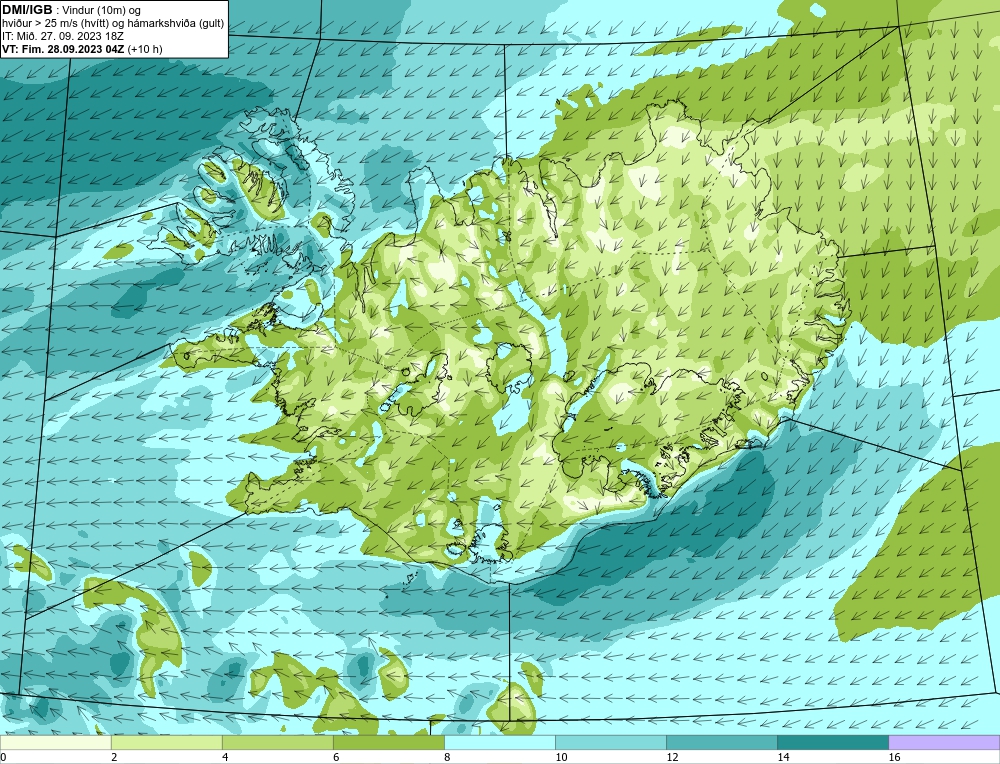Click the legend scale label 8

(447, 757)
